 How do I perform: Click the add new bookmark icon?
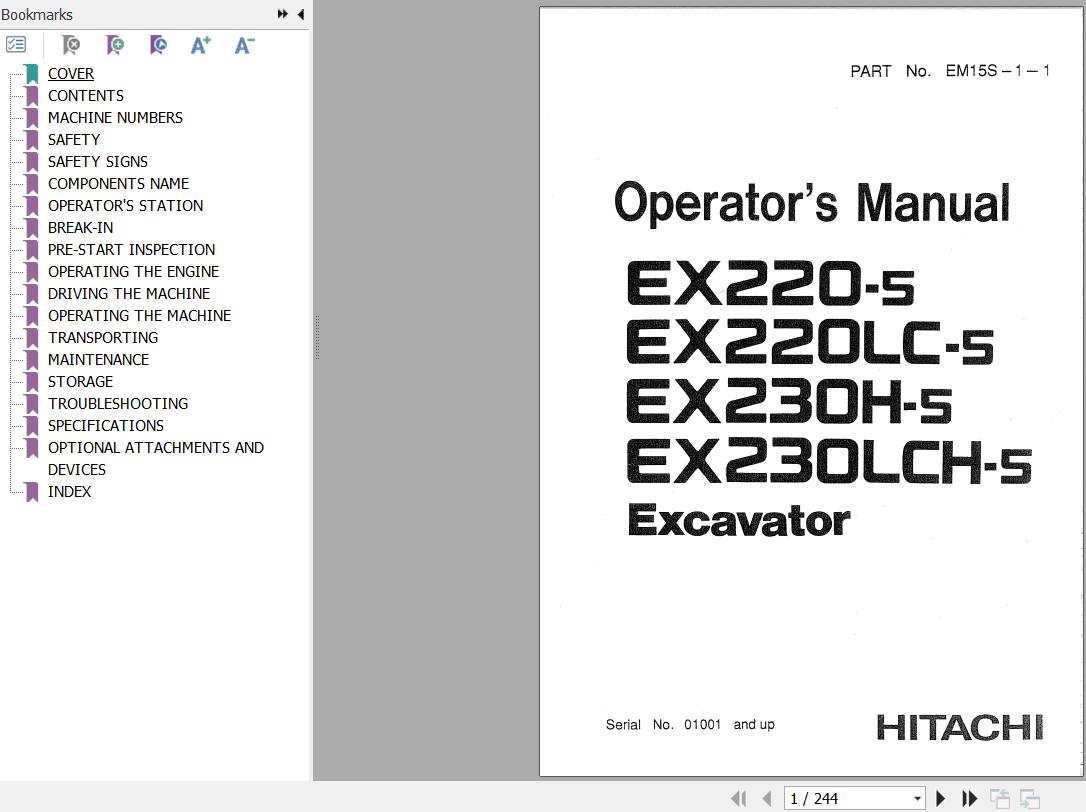[115, 45]
